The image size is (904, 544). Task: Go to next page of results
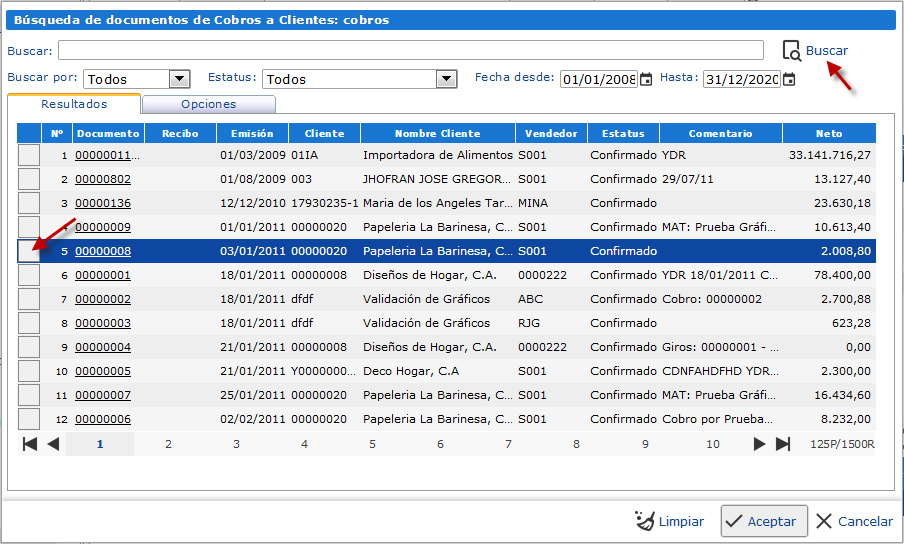click(759, 444)
